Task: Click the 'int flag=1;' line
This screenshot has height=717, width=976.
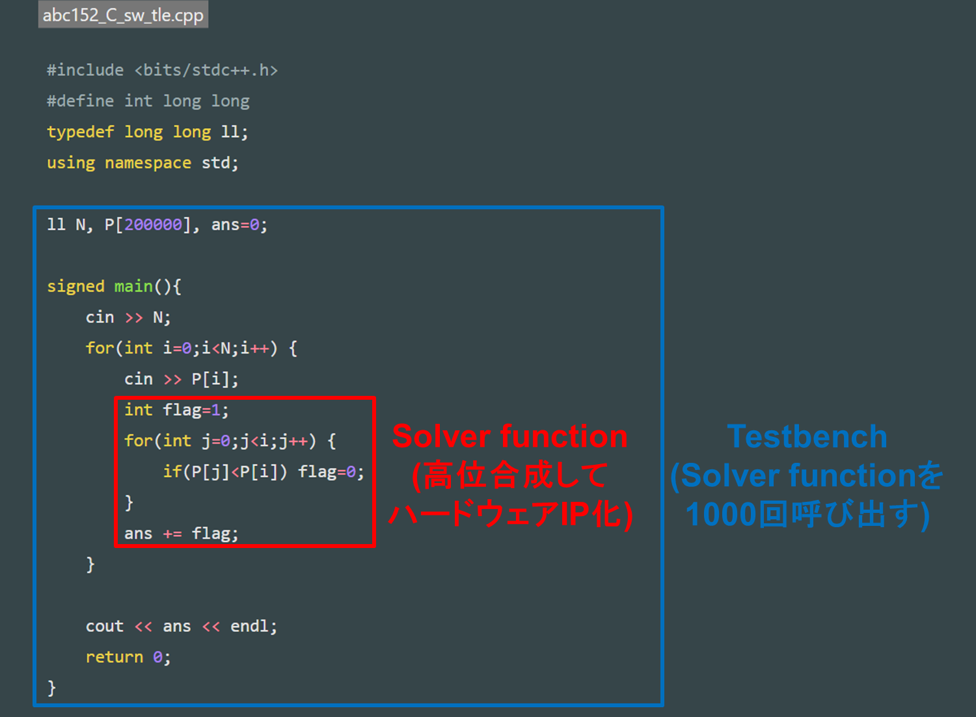Action: click(177, 410)
